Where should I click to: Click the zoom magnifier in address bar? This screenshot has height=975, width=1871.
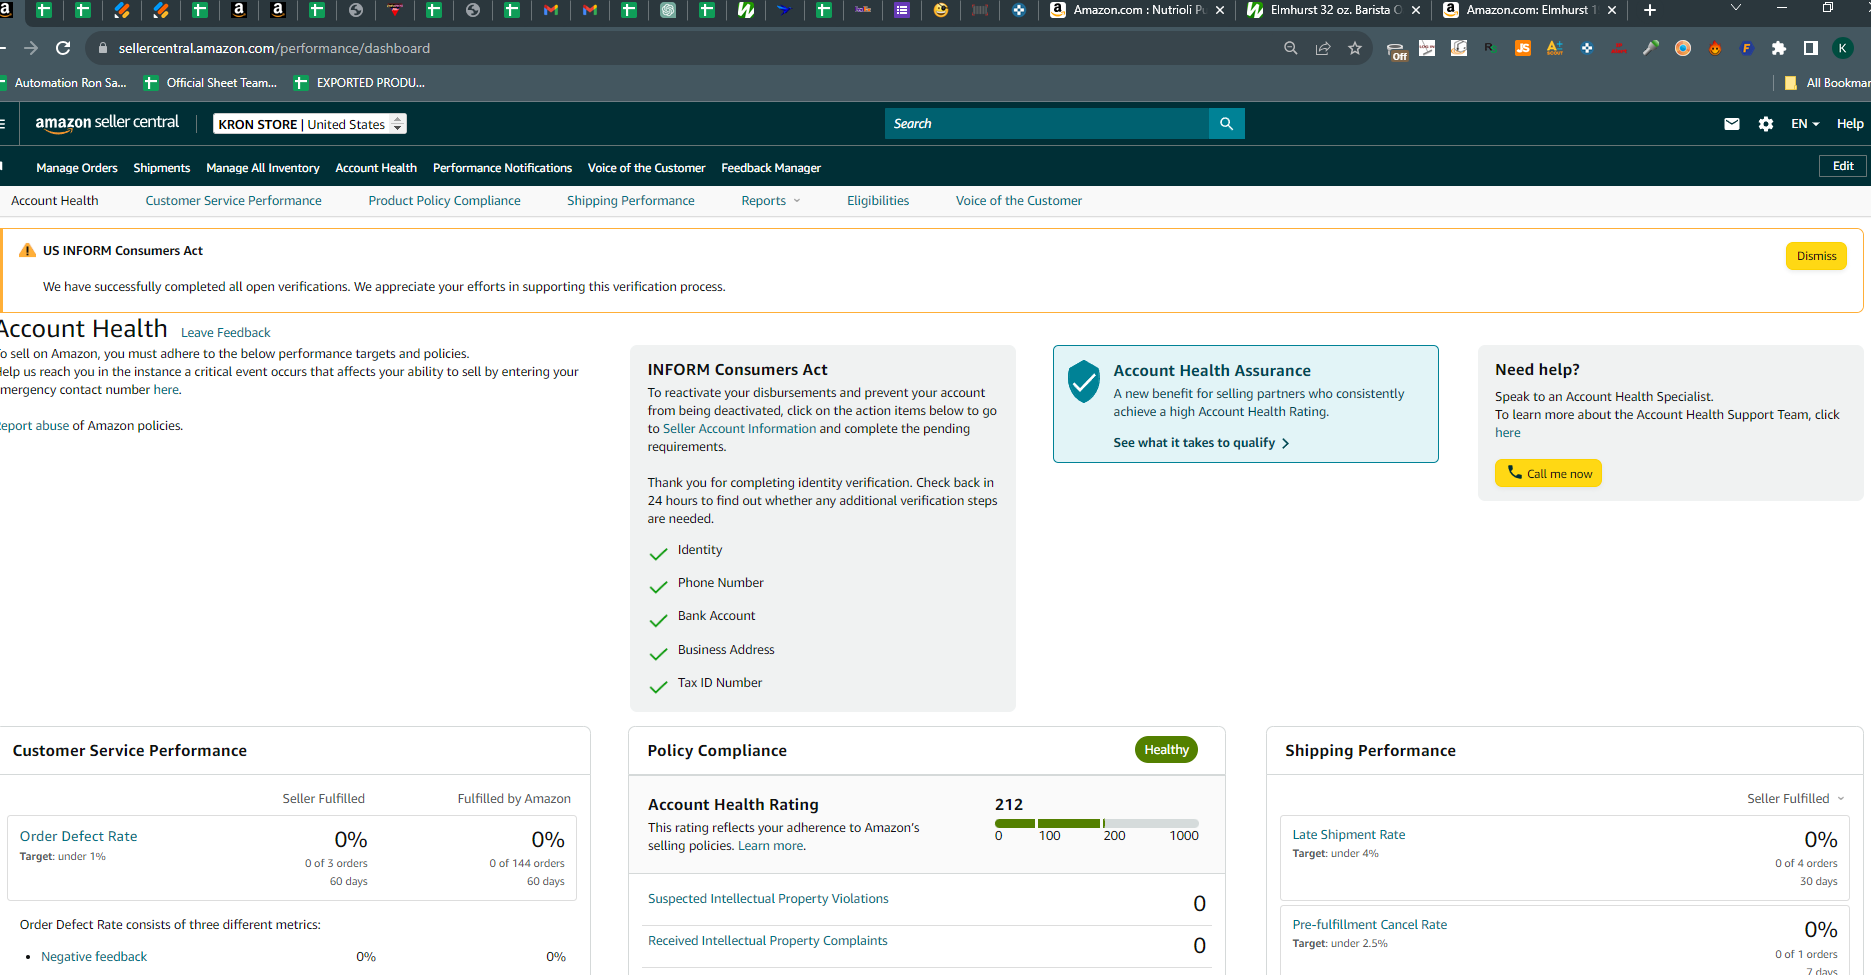coord(1291,48)
